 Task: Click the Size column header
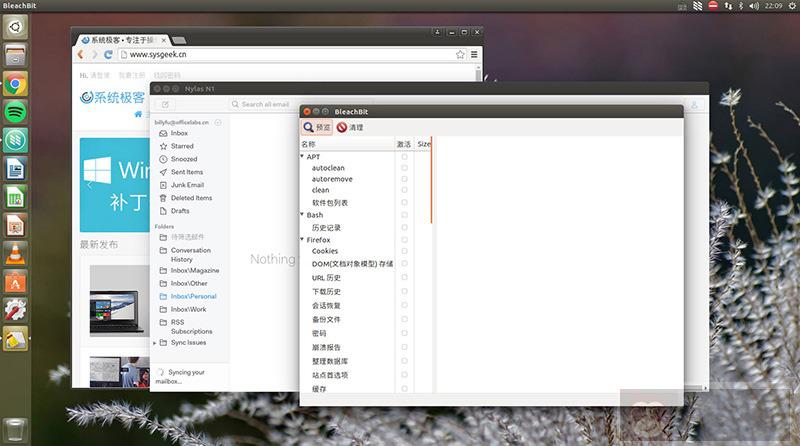pyautogui.click(x=423, y=144)
